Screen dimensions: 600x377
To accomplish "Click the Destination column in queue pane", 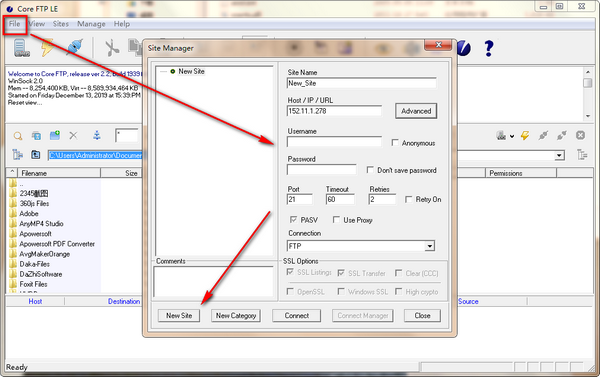I will (x=124, y=301).
